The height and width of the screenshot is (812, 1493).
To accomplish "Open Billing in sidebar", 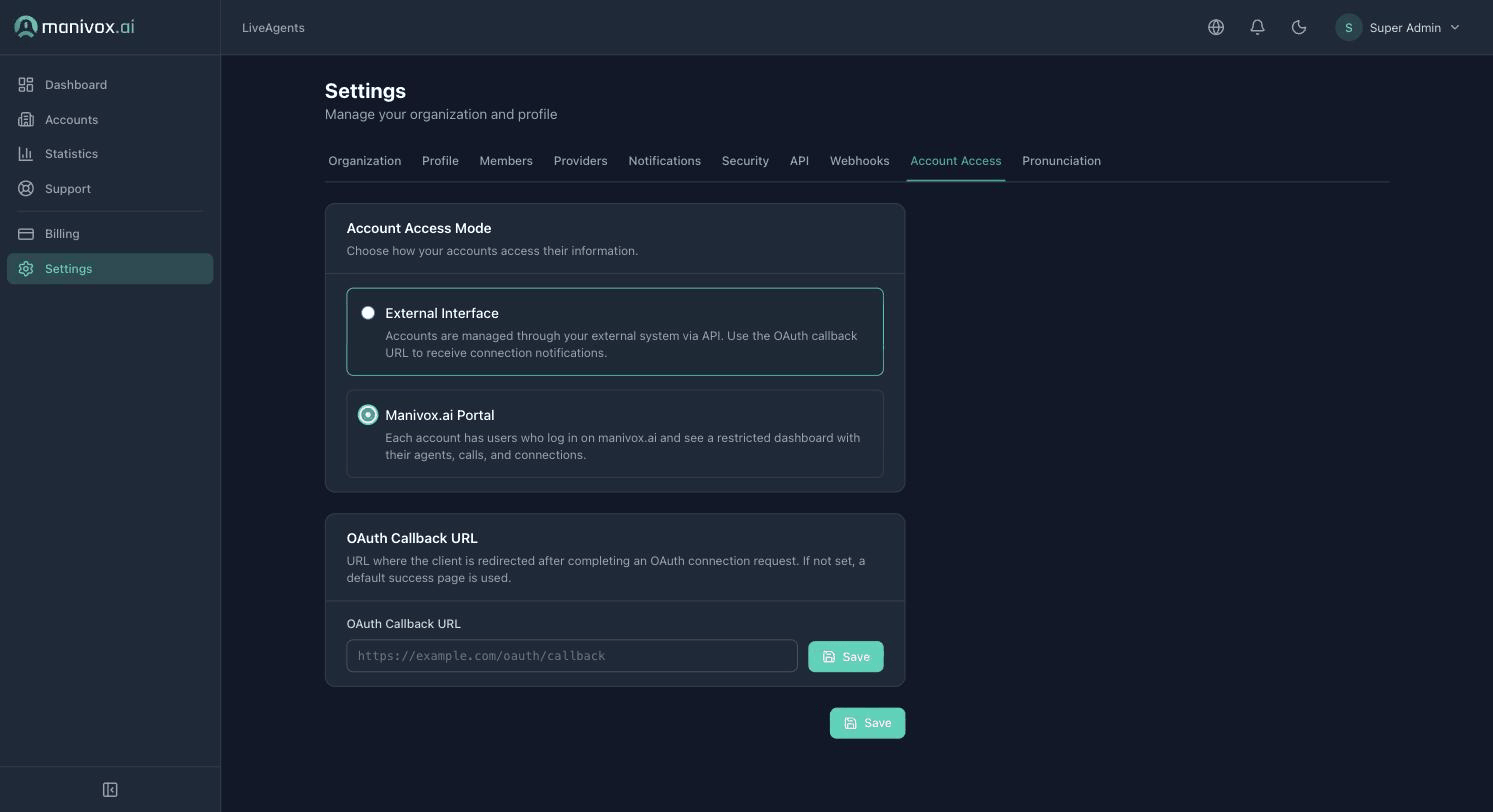I will pos(110,234).
